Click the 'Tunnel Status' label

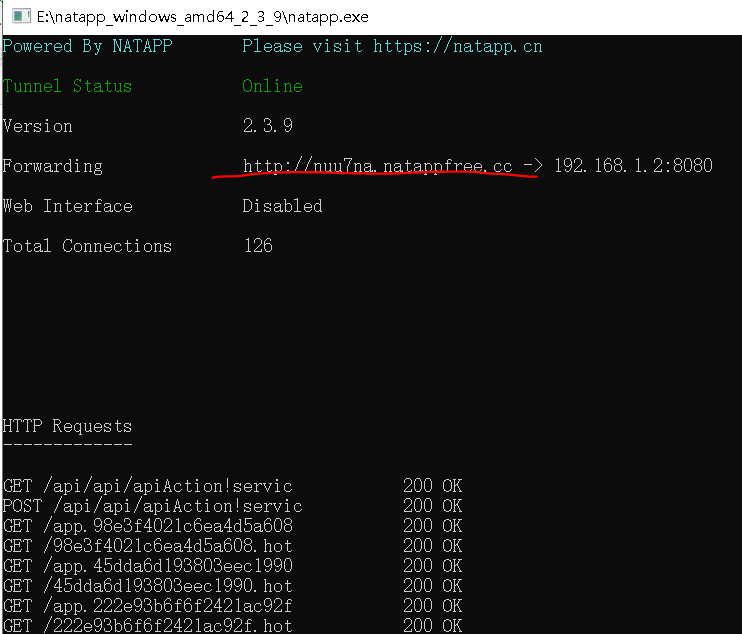[67, 86]
